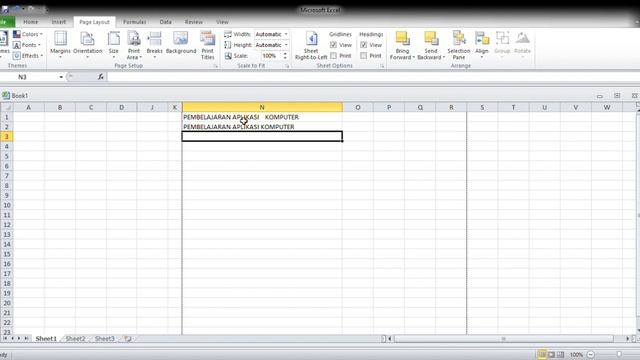Click zoom out minus button

pos(591,355)
